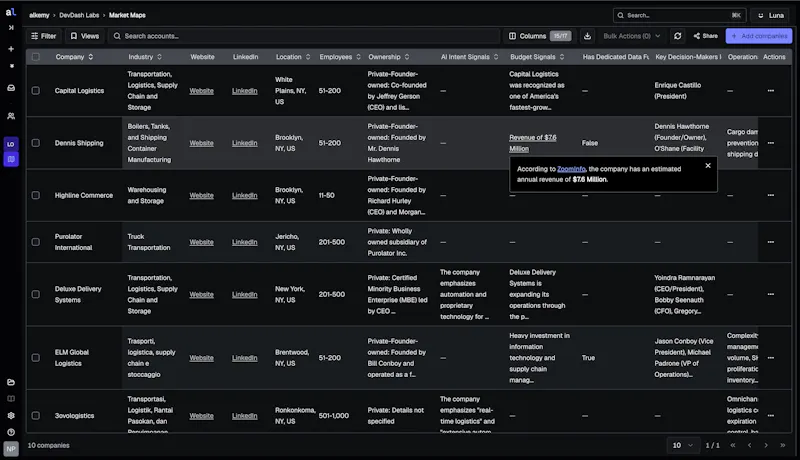Open the Filter panel

[x=44, y=36]
